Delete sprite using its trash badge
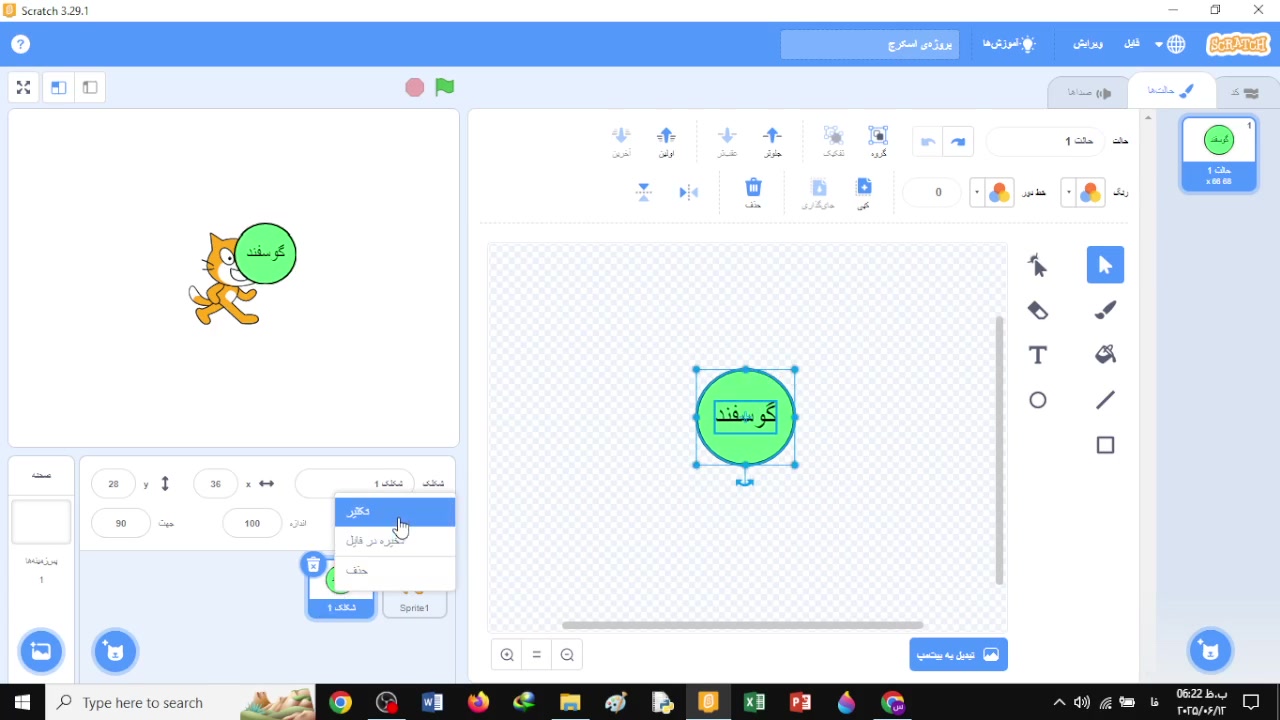The height and width of the screenshot is (720, 1280). [313, 565]
